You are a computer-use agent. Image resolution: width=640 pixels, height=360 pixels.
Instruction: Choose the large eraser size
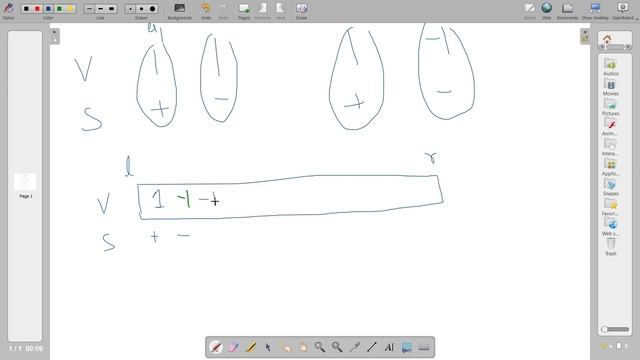click(152, 9)
